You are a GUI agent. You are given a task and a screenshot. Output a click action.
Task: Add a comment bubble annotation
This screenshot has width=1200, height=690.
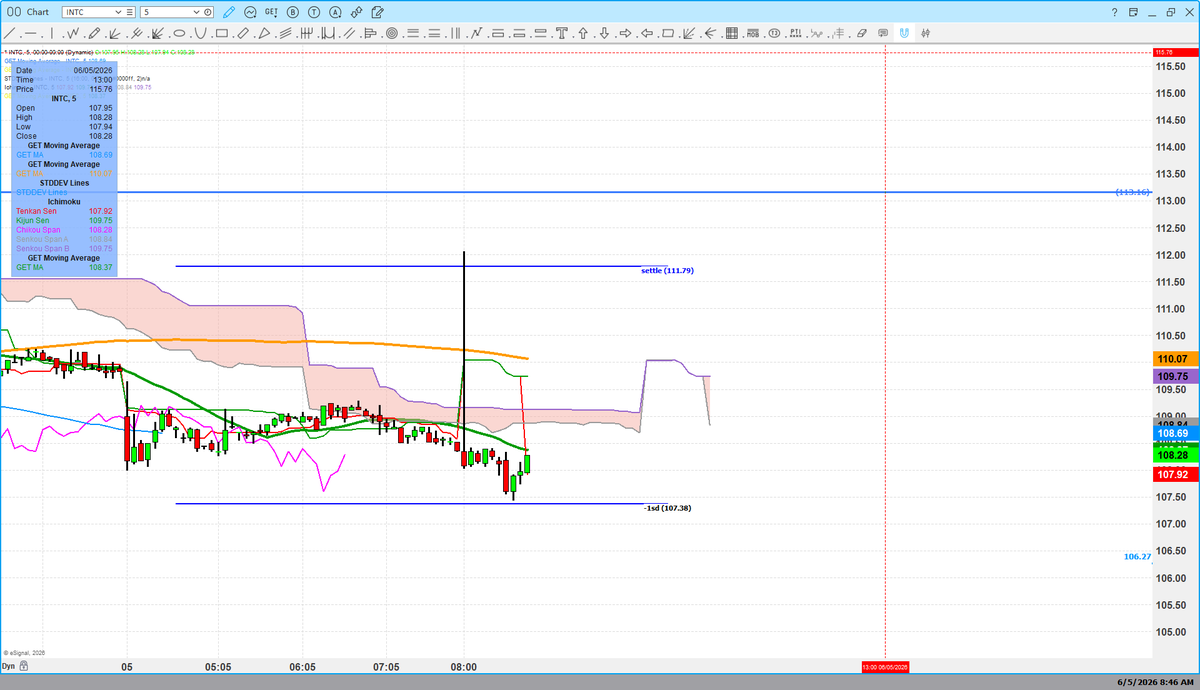pyautogui.click(x=883, y=33)
